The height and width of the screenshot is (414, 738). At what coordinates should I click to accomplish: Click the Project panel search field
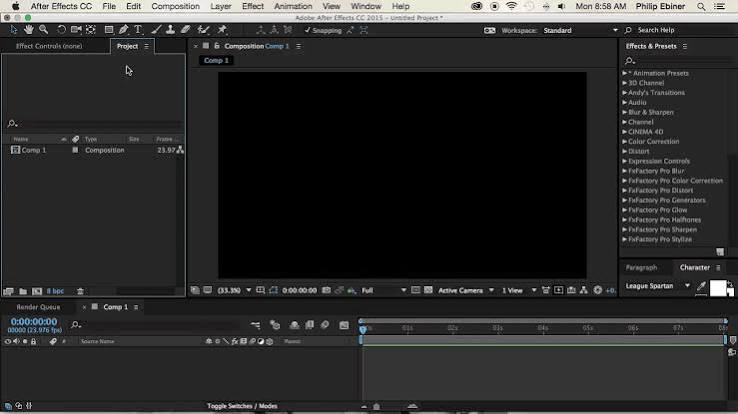[94, 124]
